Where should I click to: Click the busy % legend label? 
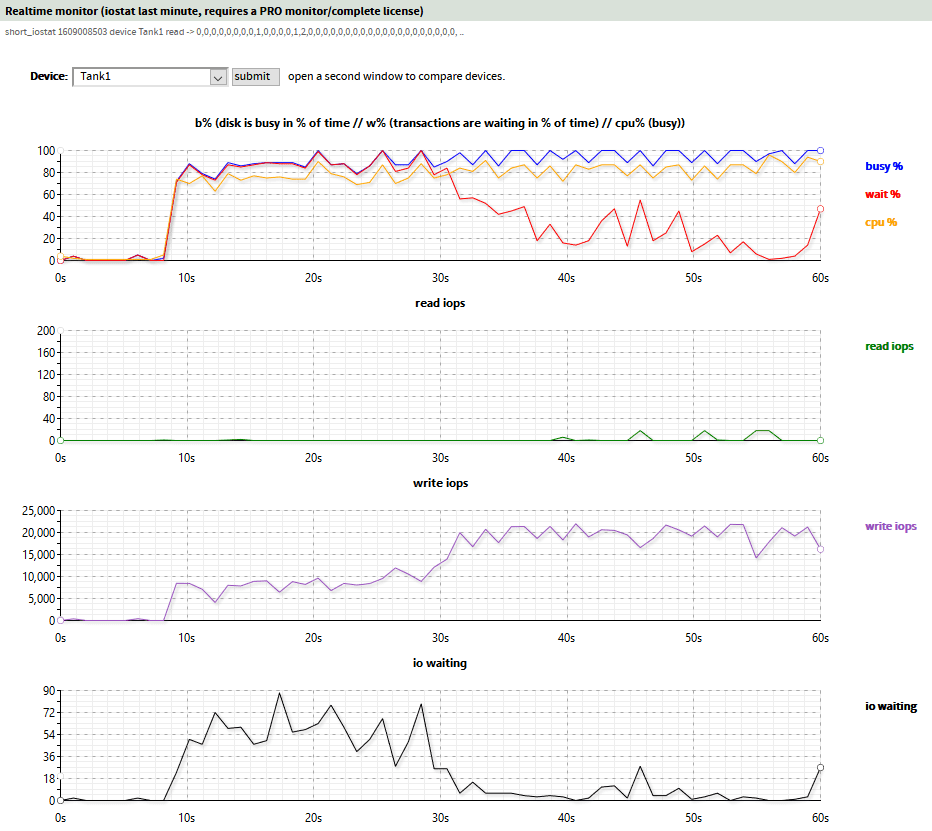(884, 166)
